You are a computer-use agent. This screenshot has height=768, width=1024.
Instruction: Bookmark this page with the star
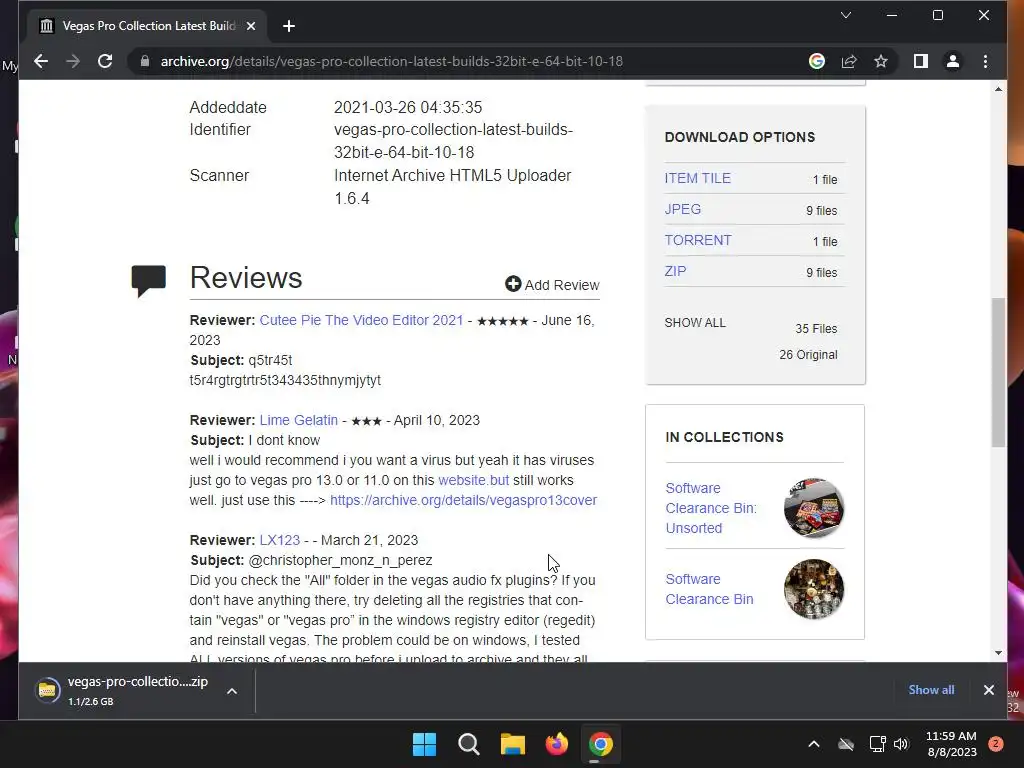tap(881, 61)
